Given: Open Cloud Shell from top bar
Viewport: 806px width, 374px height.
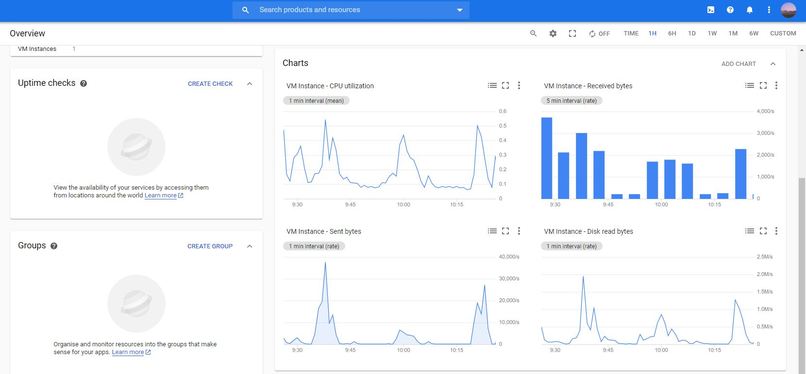Looking at the screenshot, I should click(710, 10).
